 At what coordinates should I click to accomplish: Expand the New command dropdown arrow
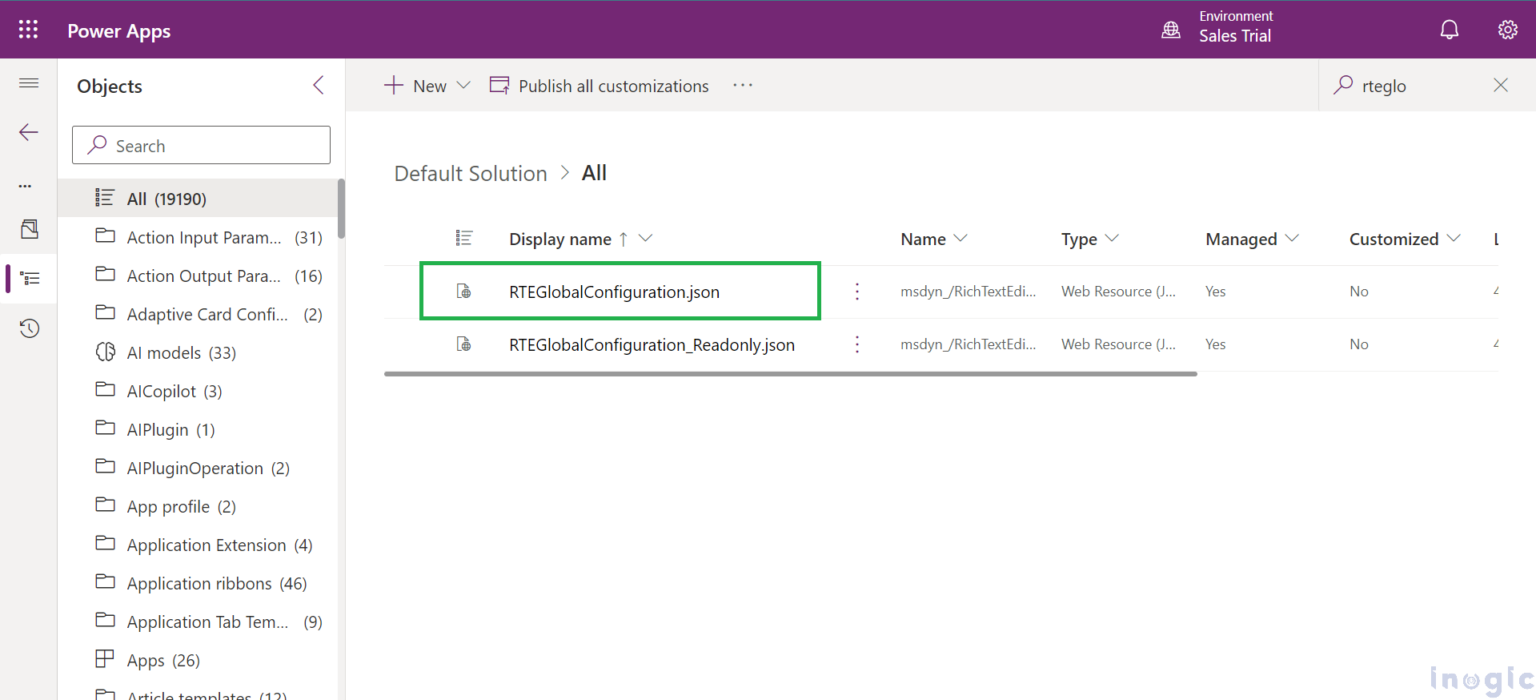pos(463,85)
